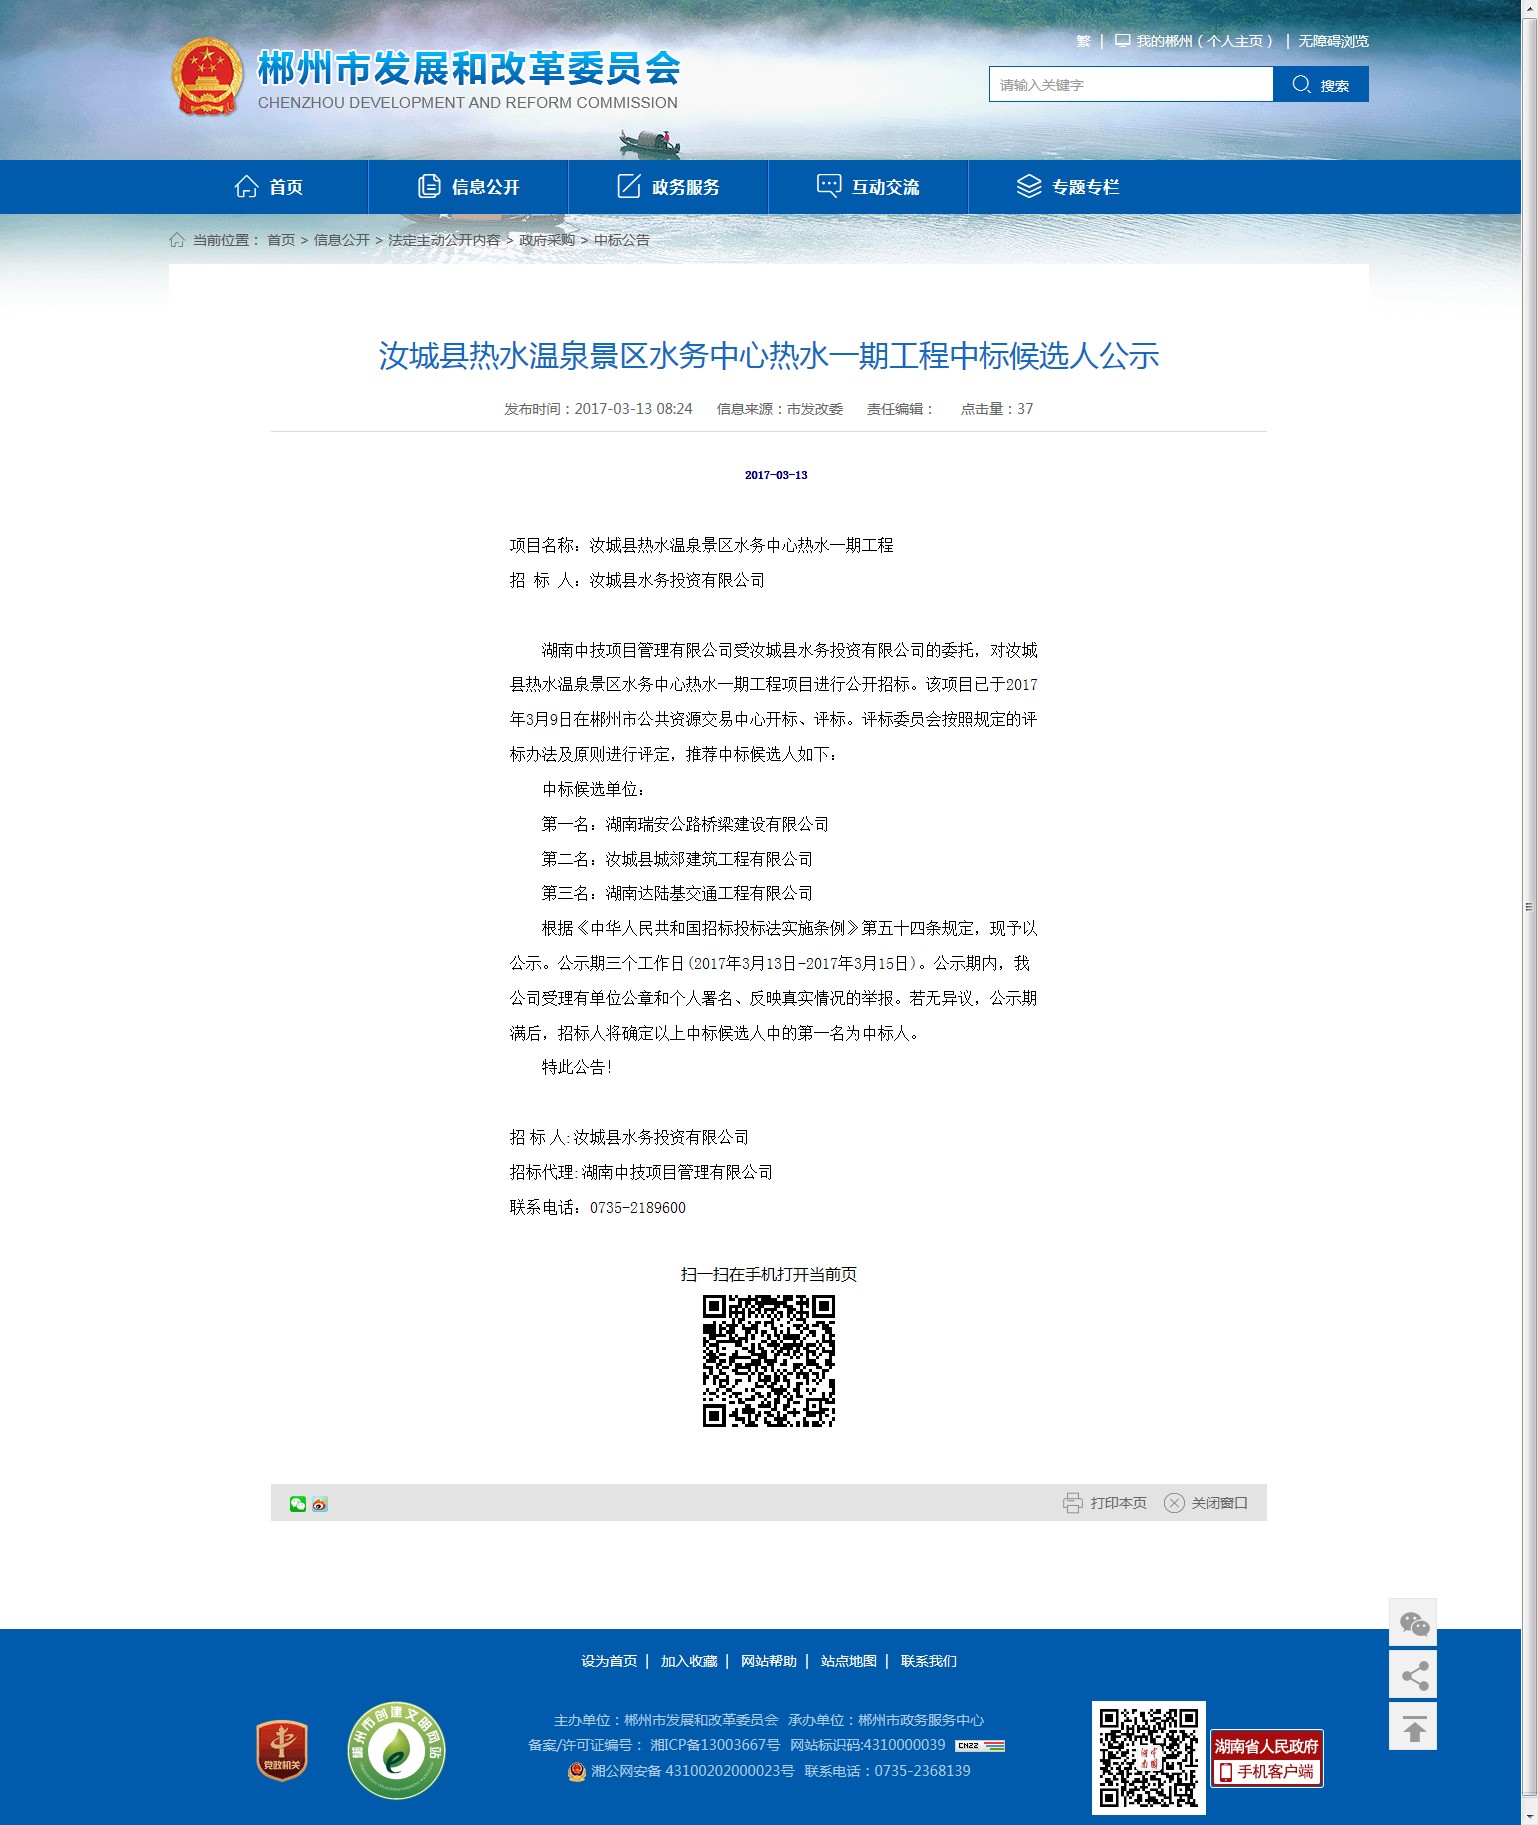This screenshot has height=1825, width=1538.
Task: Open the 站点地图 footer link
Action: click(x=848, y=1661)
